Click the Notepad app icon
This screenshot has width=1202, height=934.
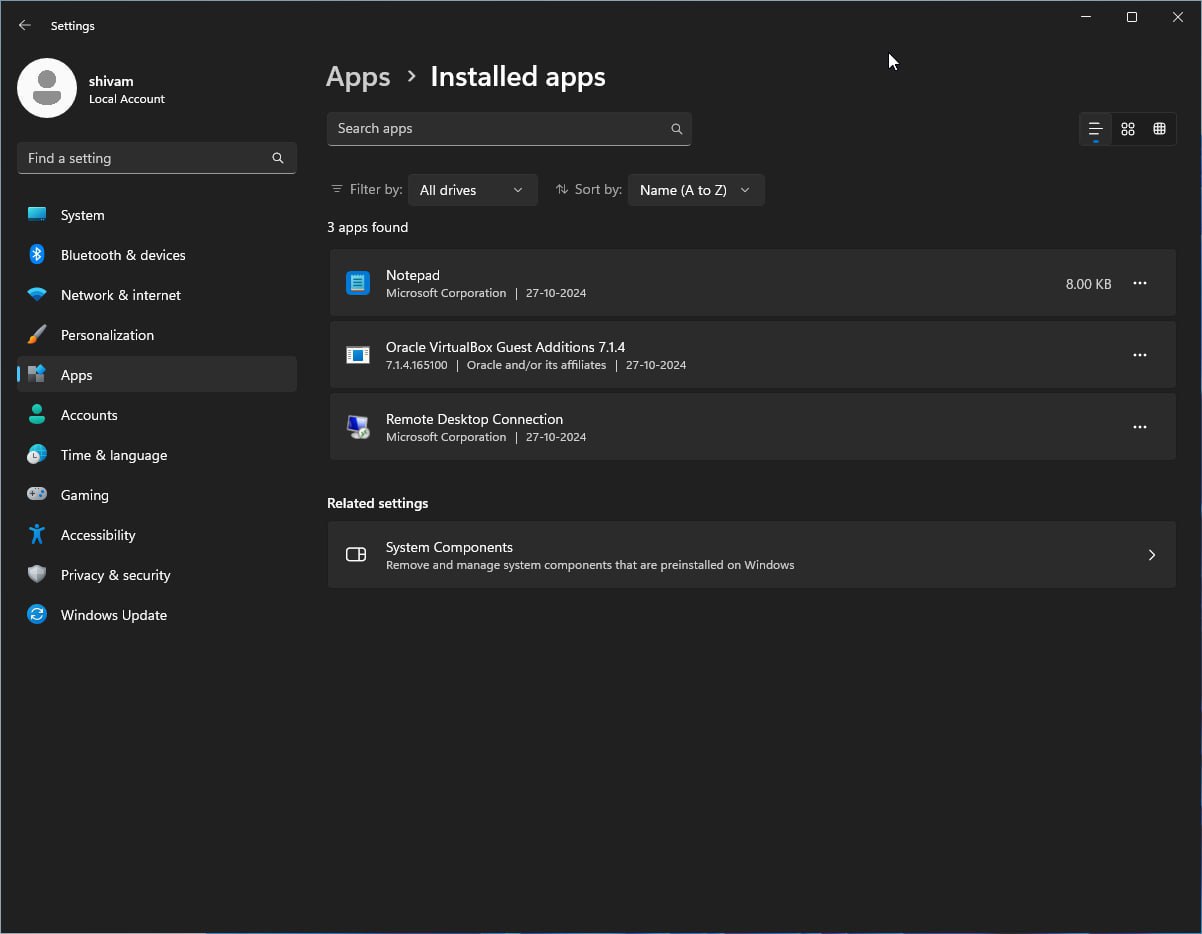coord(358,283)
